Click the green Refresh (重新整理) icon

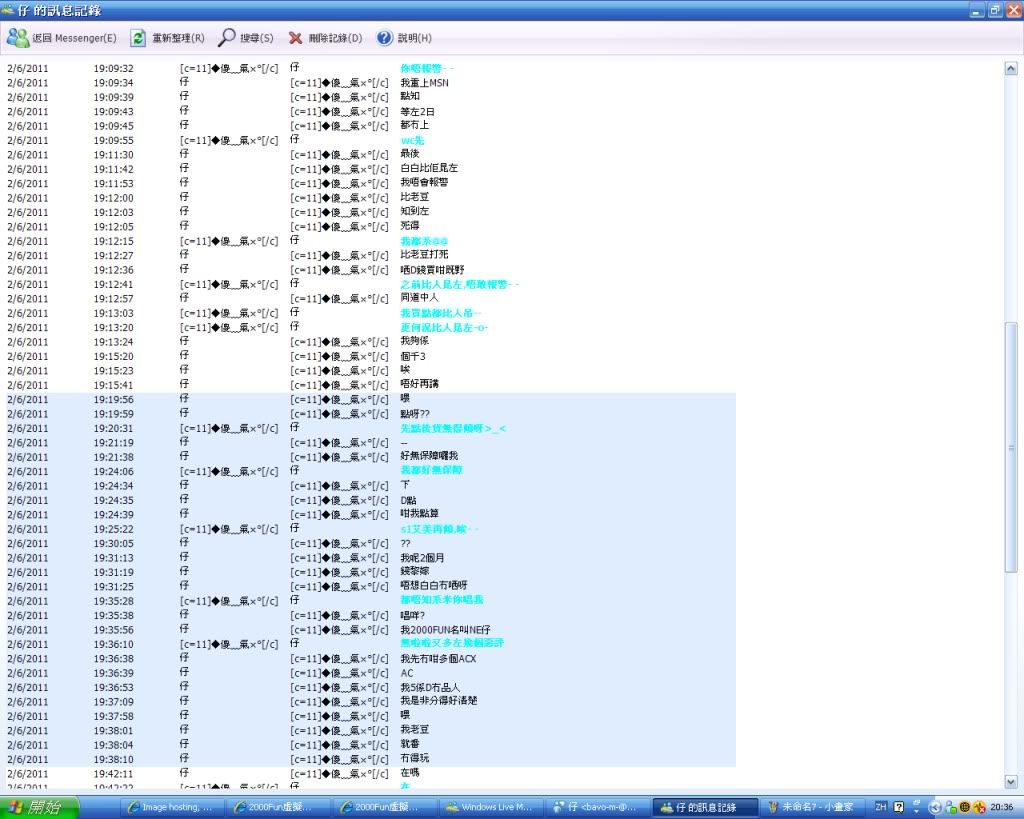coord(138,38)
